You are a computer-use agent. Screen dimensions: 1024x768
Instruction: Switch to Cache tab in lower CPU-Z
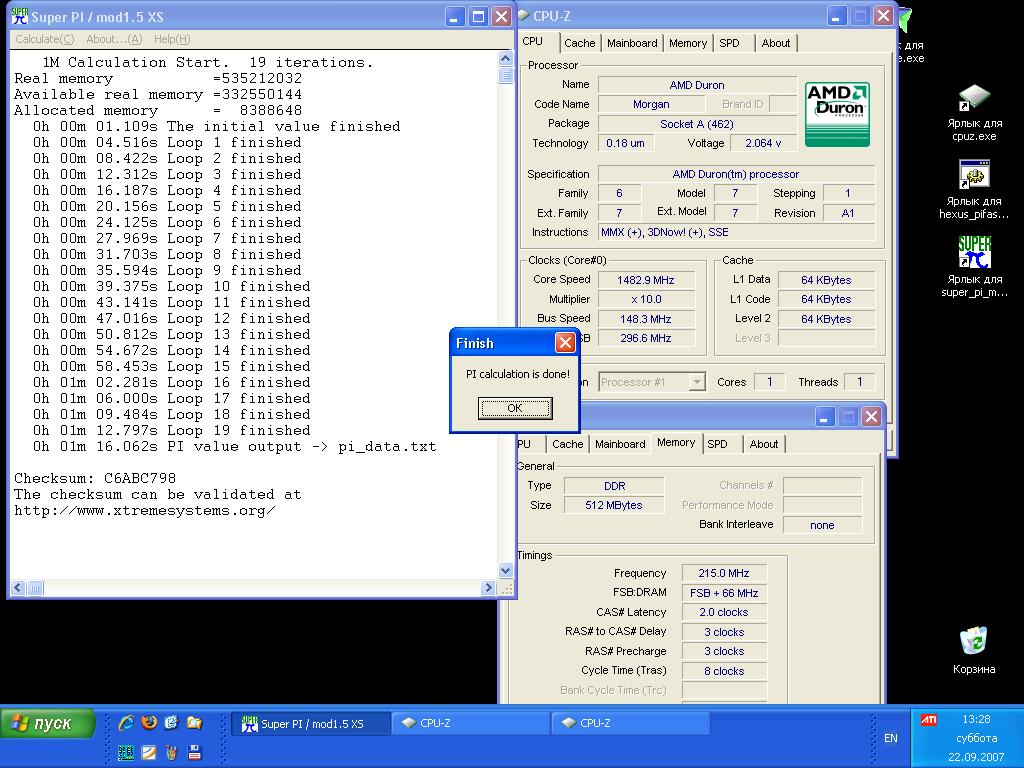[x=568, y=444]
